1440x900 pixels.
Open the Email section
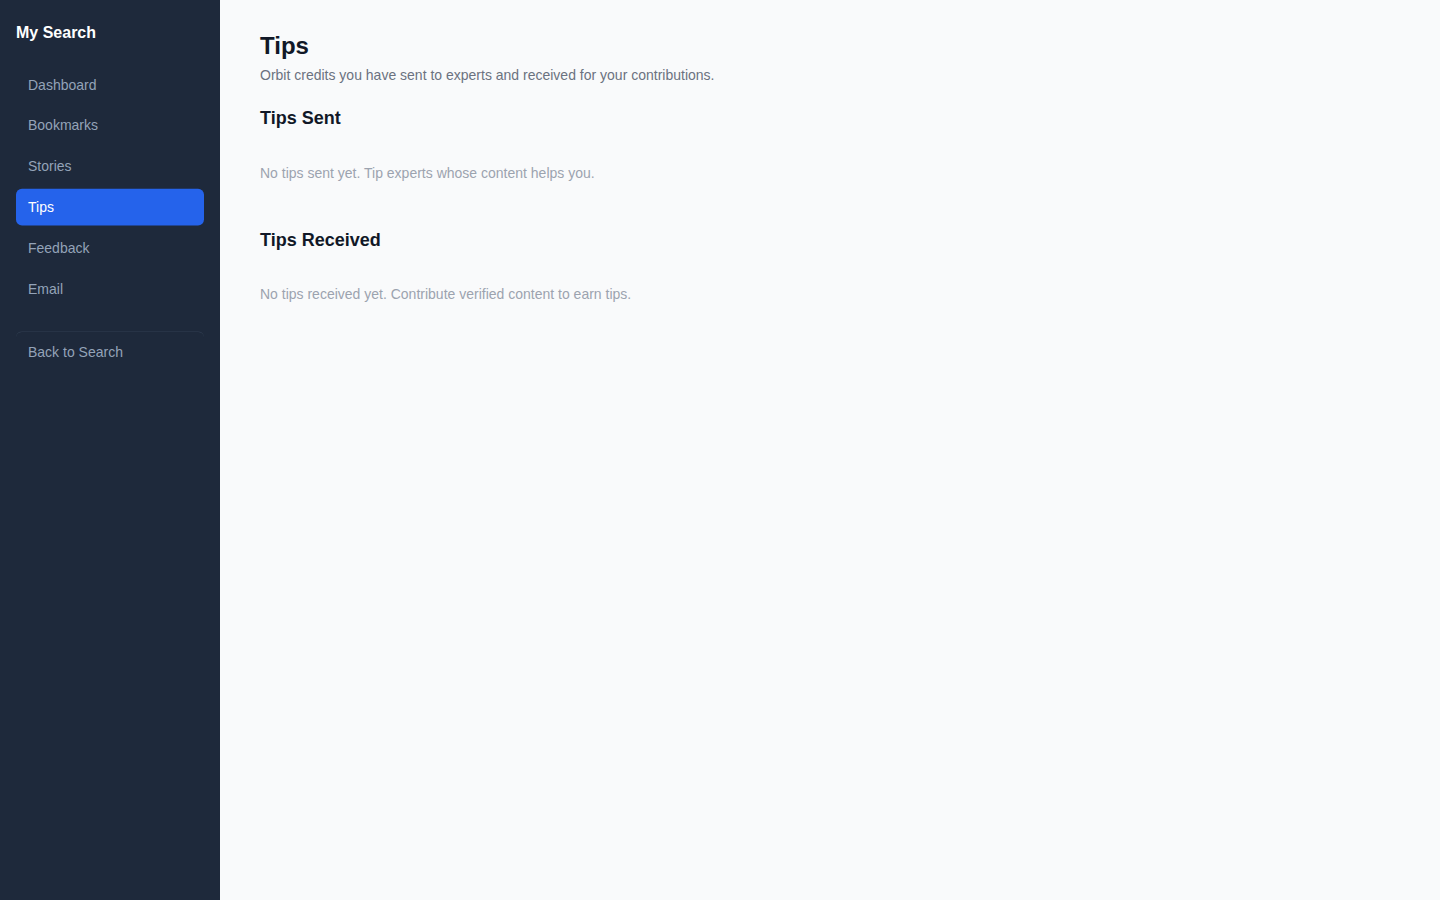click(110, 289)
